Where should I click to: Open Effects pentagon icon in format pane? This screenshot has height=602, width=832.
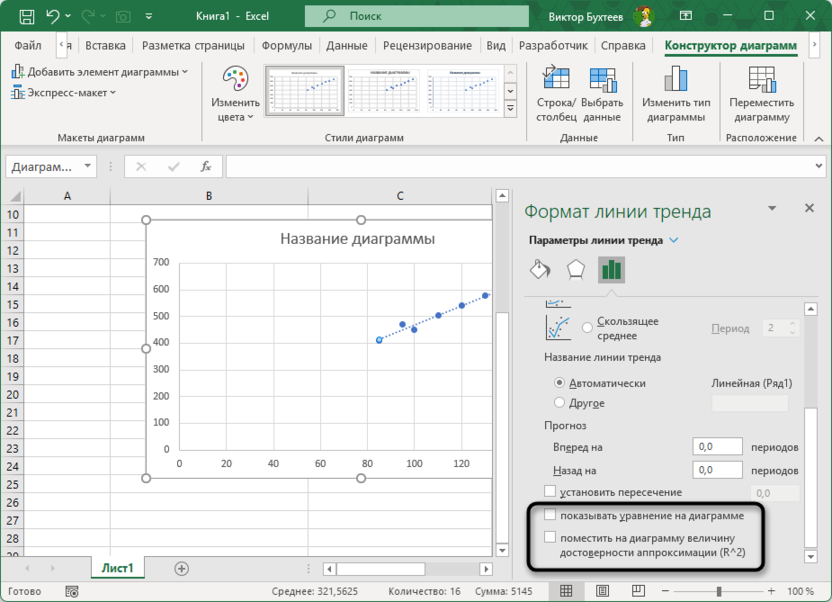point(575,270)
